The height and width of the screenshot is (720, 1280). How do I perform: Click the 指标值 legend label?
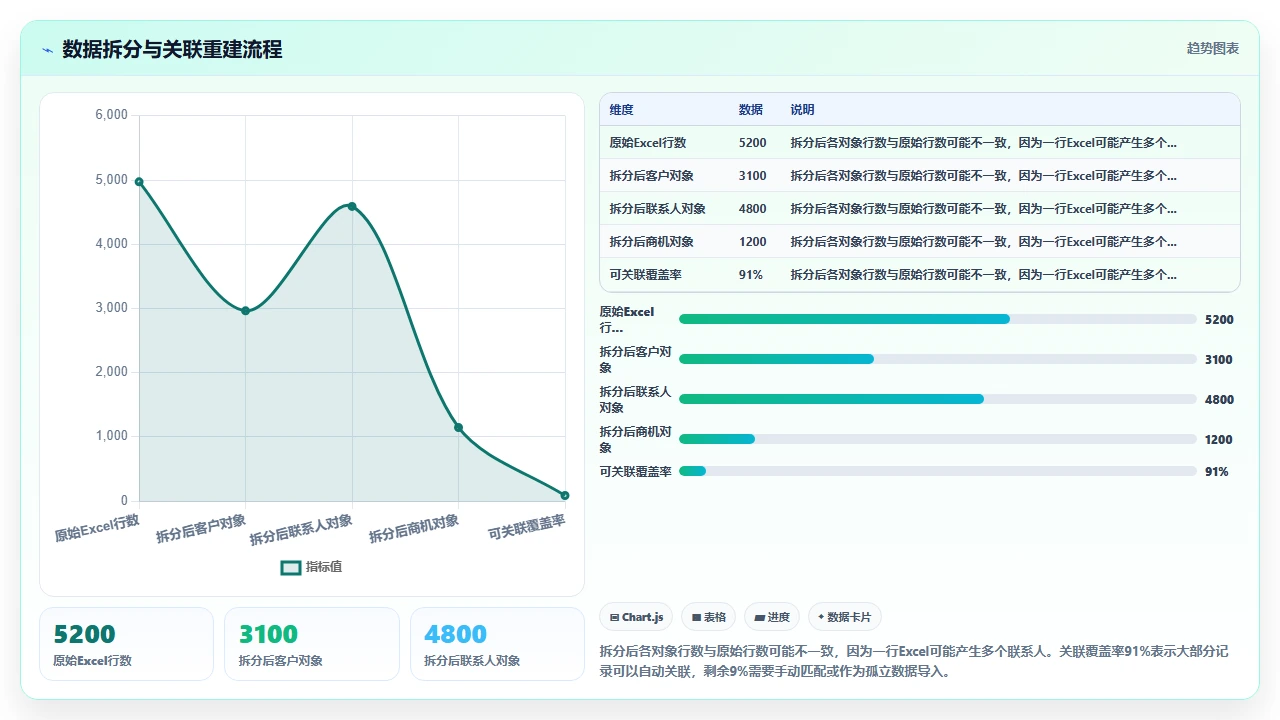point(324,567)
